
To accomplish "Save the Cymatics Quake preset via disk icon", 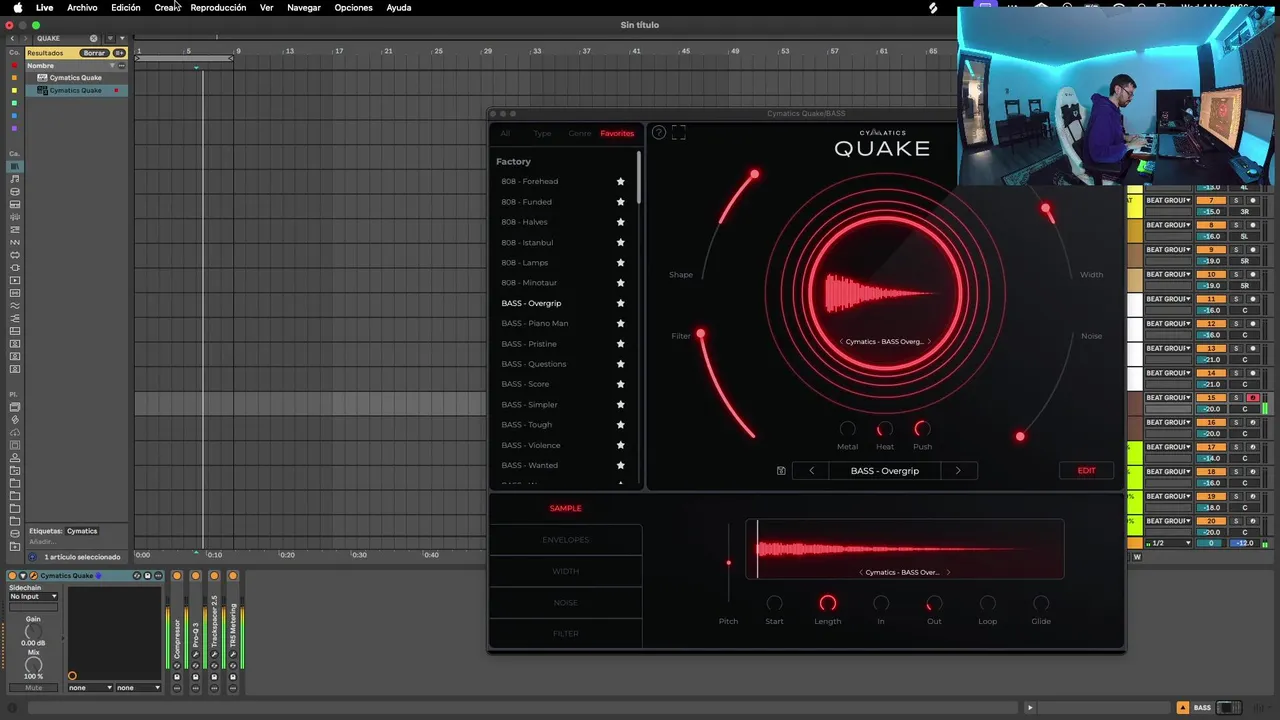I will tap(147, 576).
